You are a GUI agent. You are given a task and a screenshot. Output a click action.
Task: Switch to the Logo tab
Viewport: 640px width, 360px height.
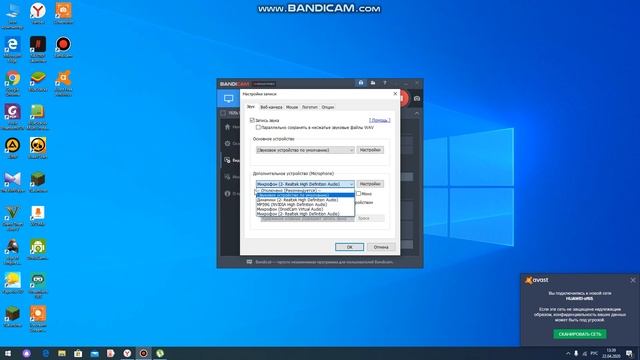[x=310, y=107]
